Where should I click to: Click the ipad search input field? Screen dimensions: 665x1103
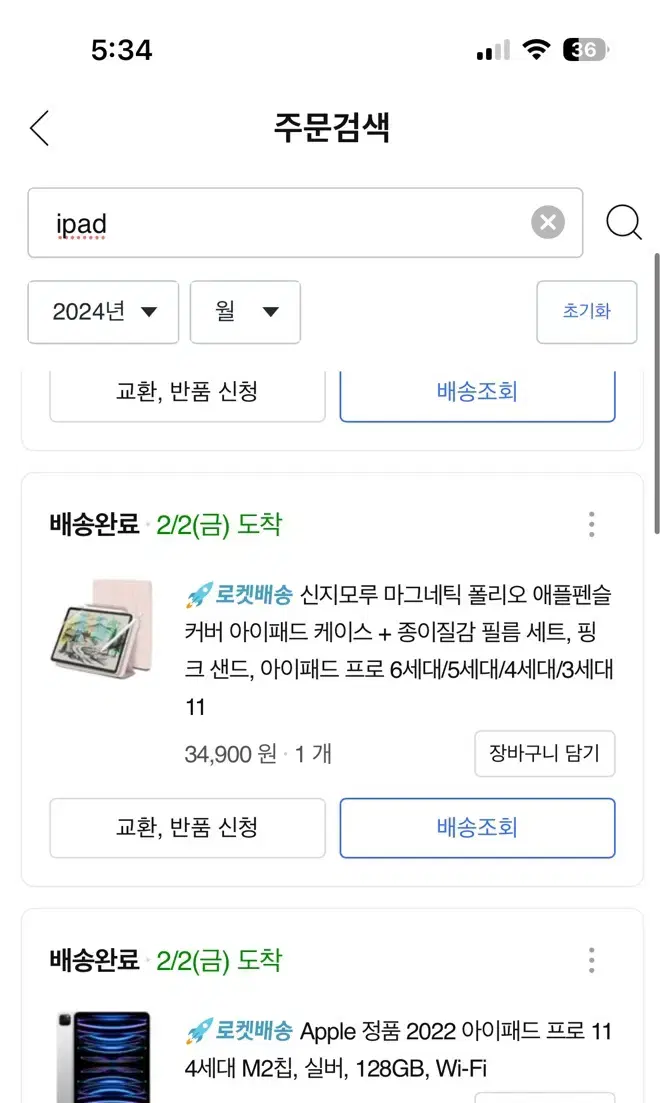click(x=305, y=222)
